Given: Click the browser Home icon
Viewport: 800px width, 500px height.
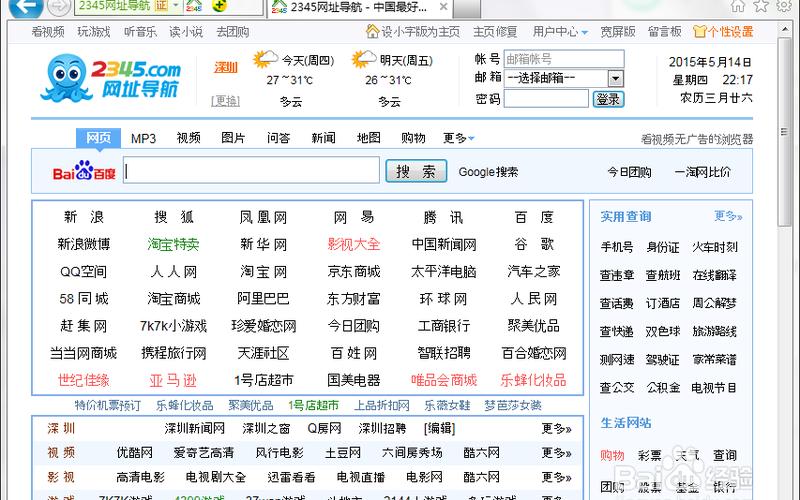Looking at the screenshot, I should [x=738, y=6].
